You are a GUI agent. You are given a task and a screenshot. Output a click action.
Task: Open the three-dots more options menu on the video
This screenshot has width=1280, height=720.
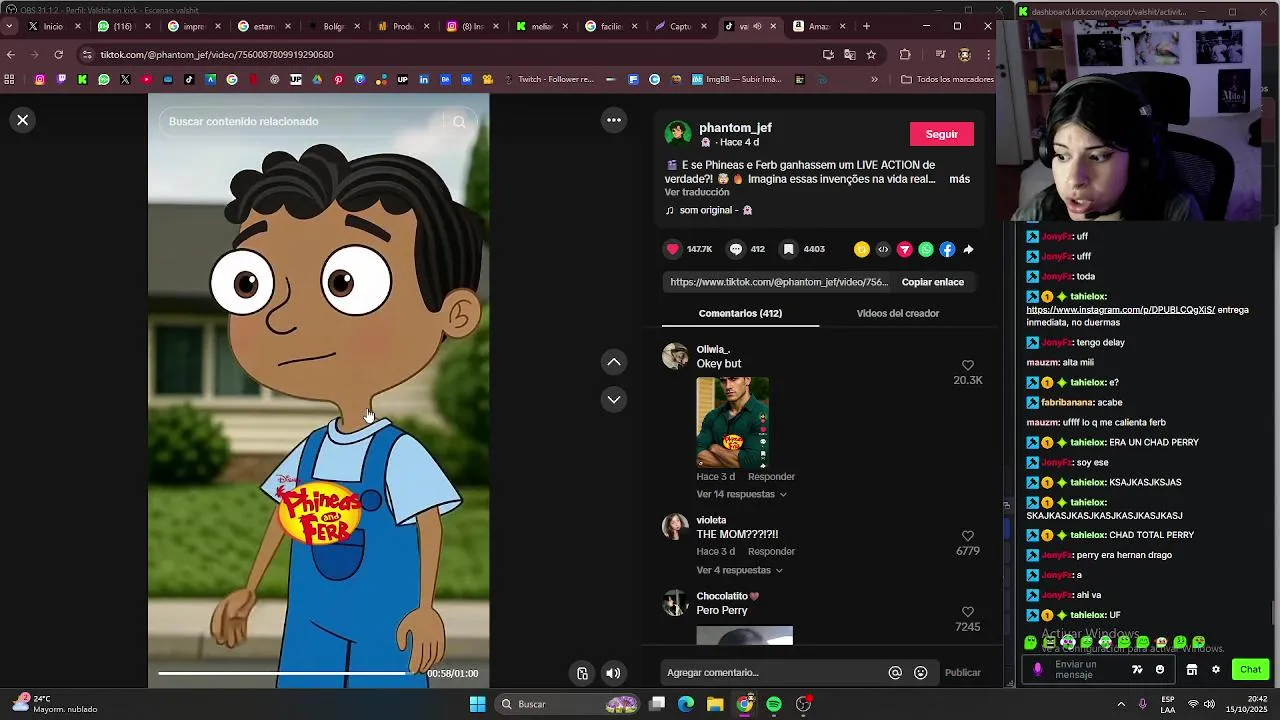pos(614,120)
